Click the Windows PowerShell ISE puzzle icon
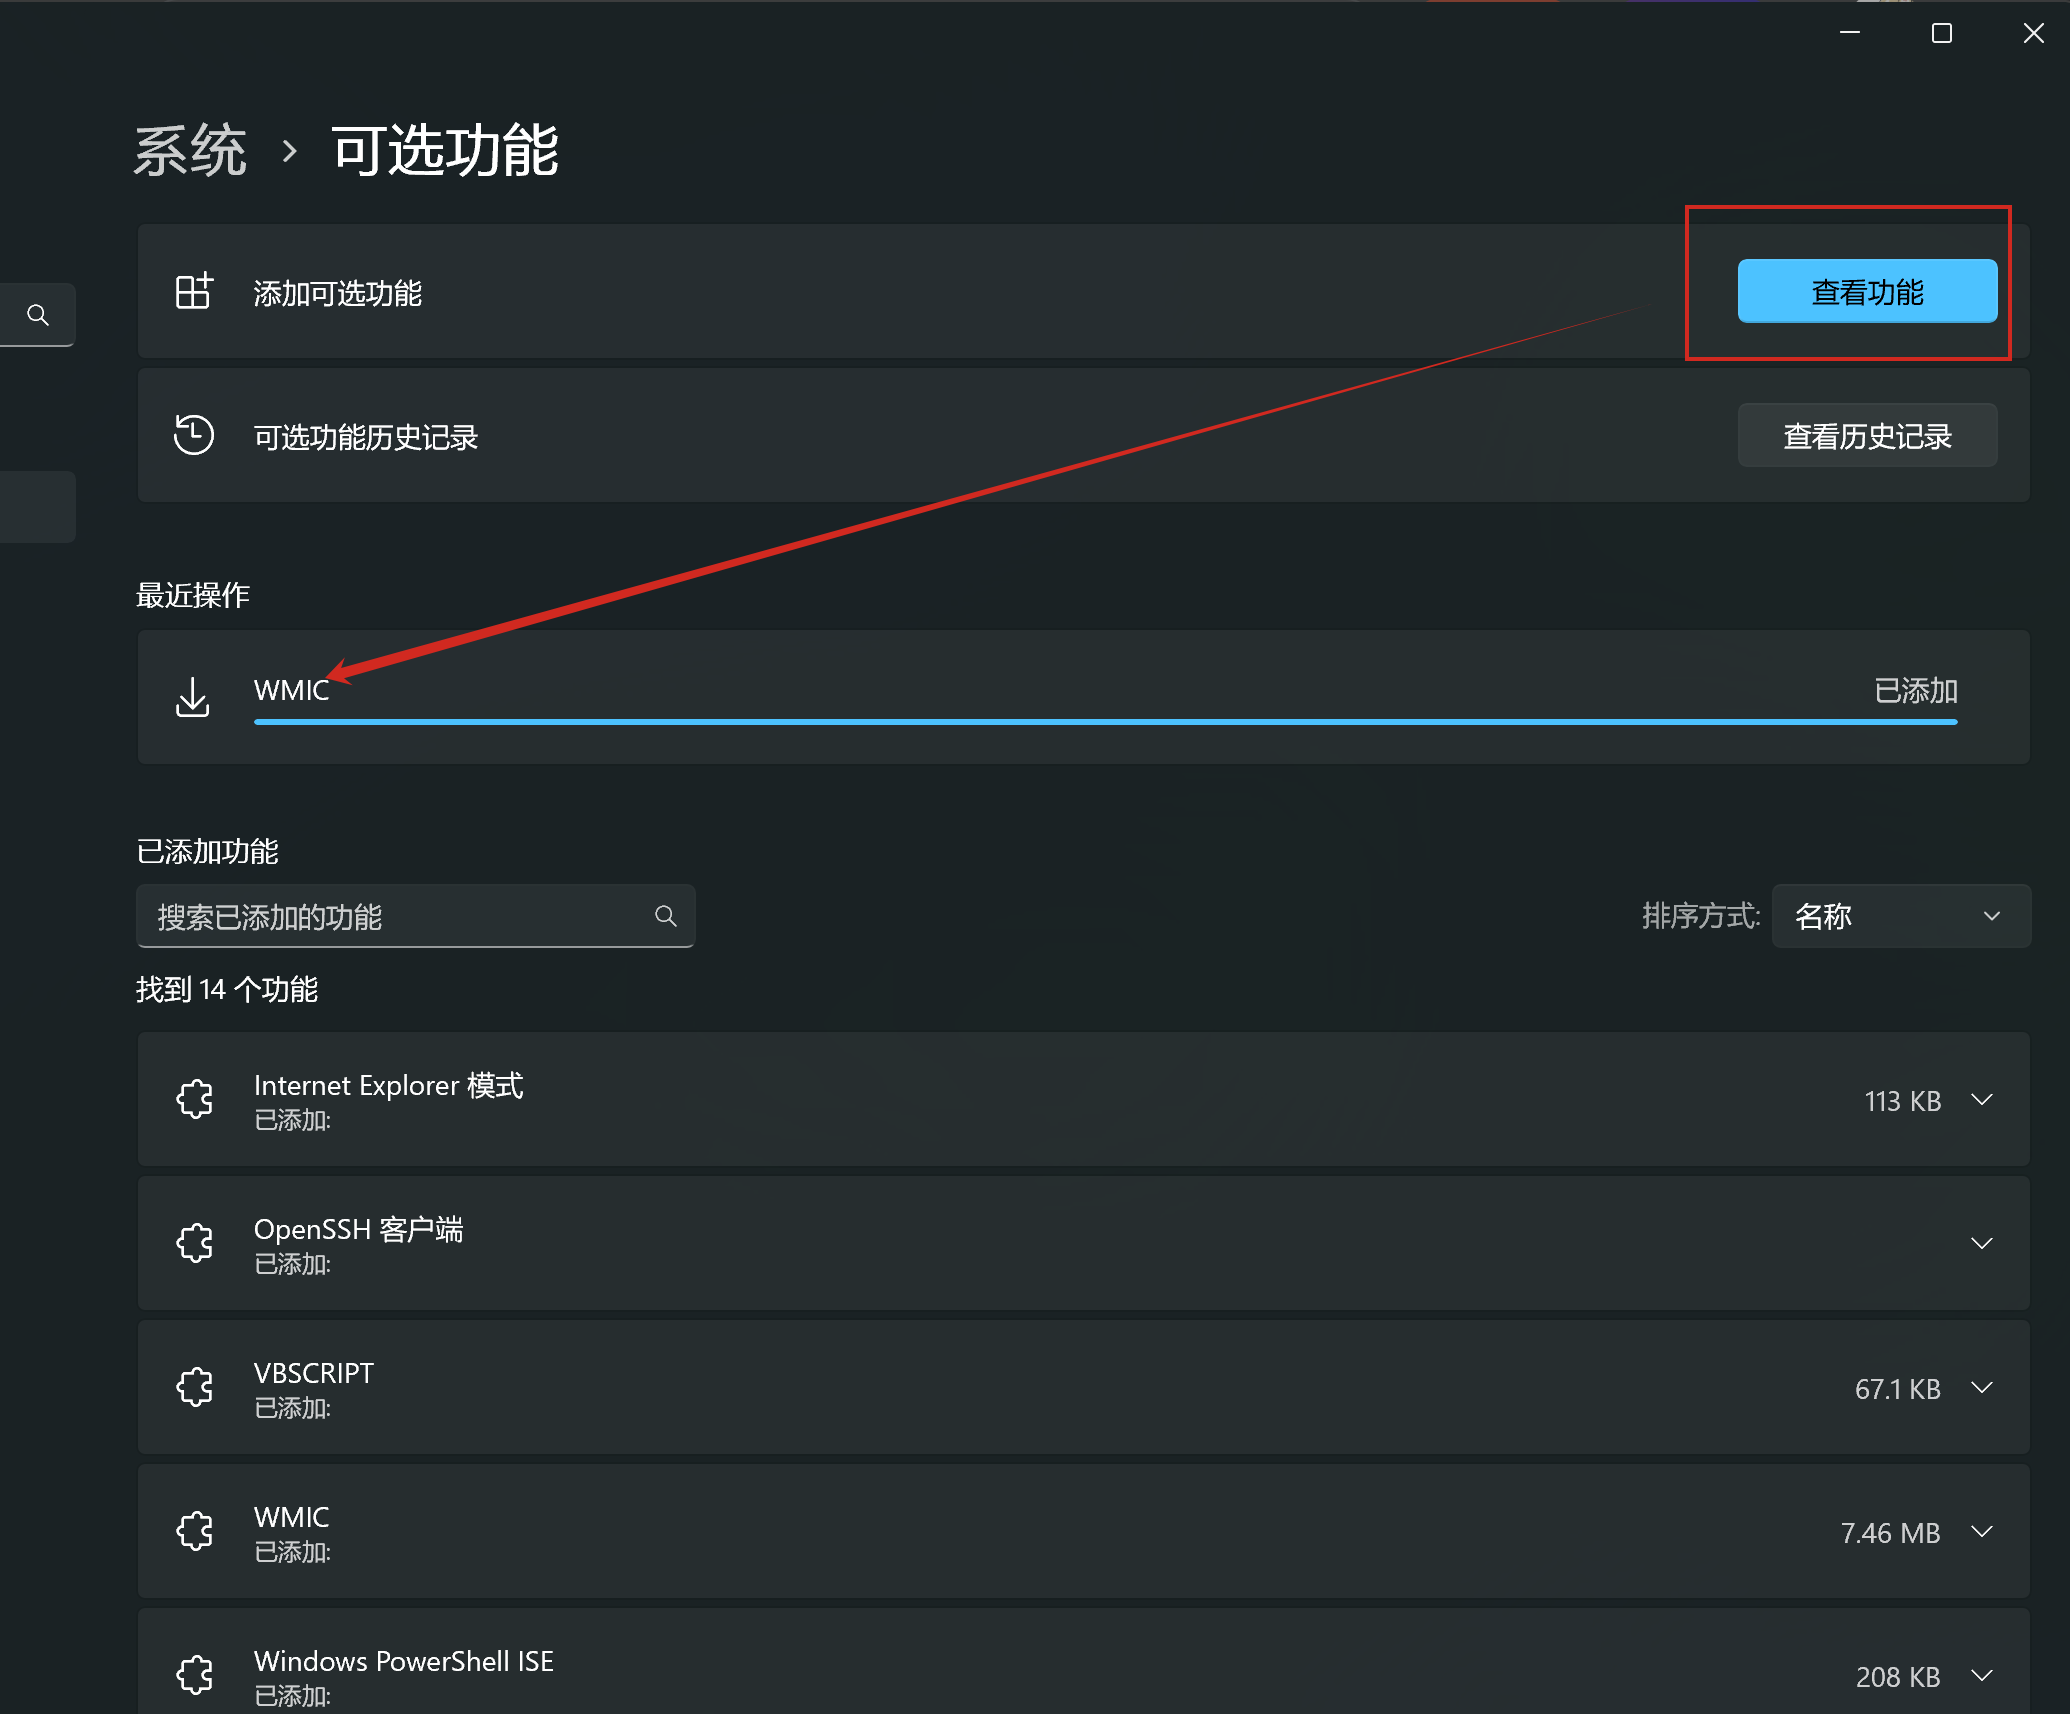The height and width of the screenshot is (1714, 2070). point(195,1675)
